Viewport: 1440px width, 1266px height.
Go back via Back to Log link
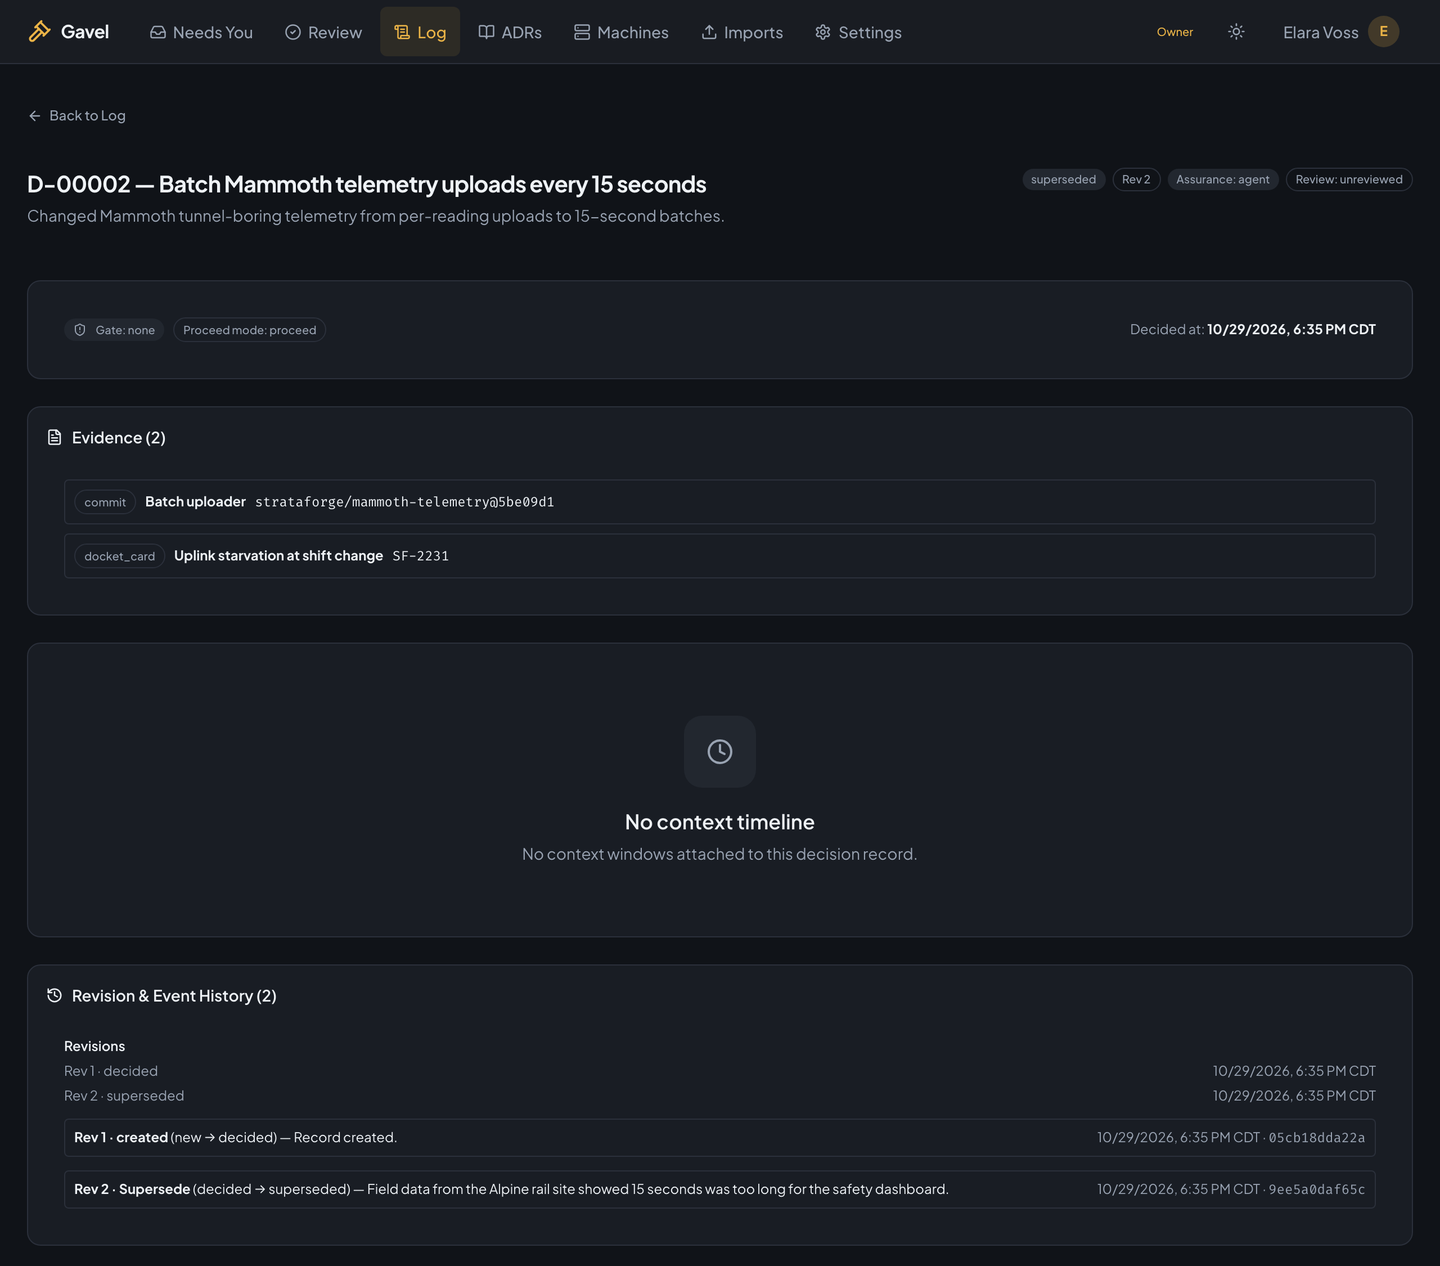(x=77, y=116)
